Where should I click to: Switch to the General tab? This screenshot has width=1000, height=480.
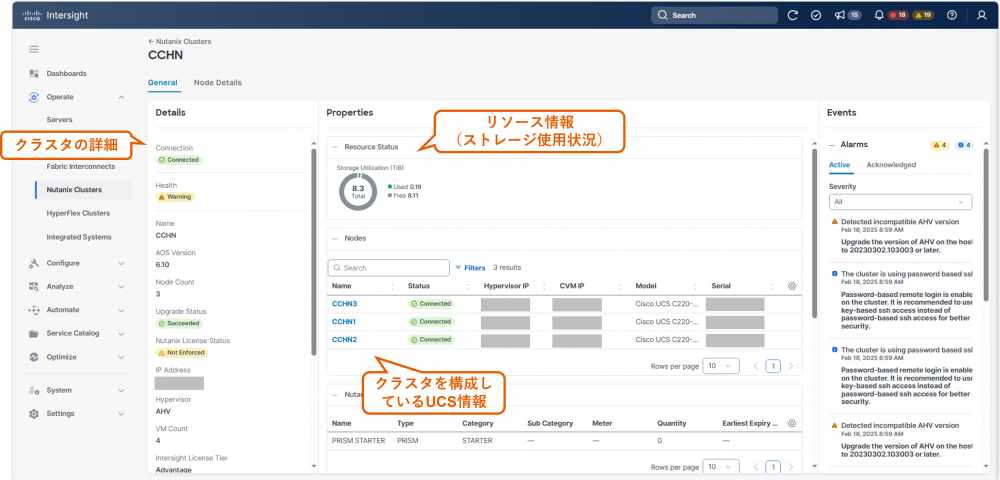click(163, 83)
